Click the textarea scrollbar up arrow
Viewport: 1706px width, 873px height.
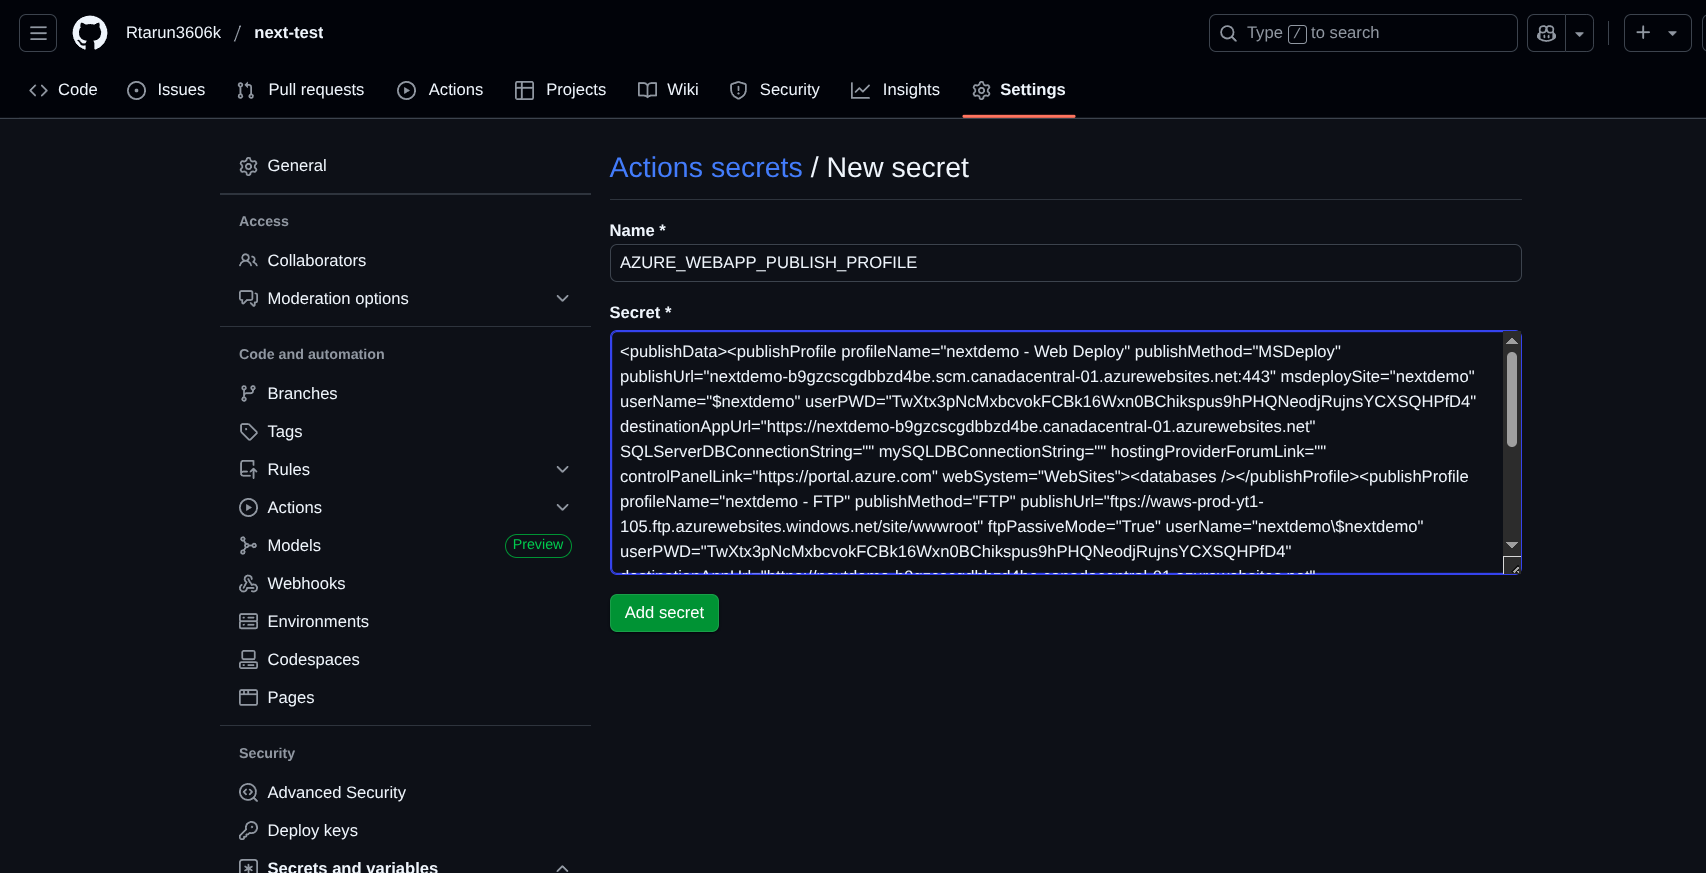click(1512, 341)
